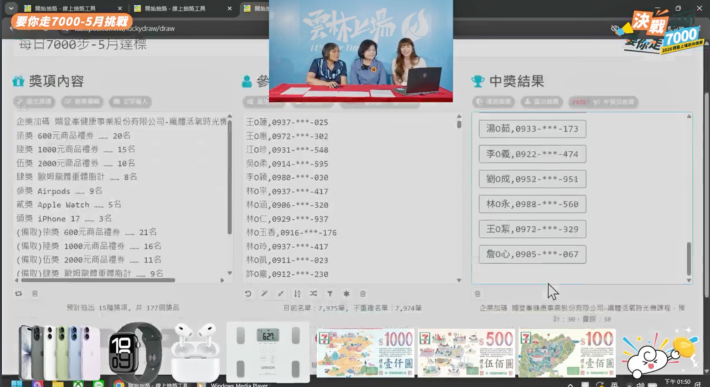
Task: Click participant row 林O玉香,0916-***-176
Action: click(x=292, y=233)
